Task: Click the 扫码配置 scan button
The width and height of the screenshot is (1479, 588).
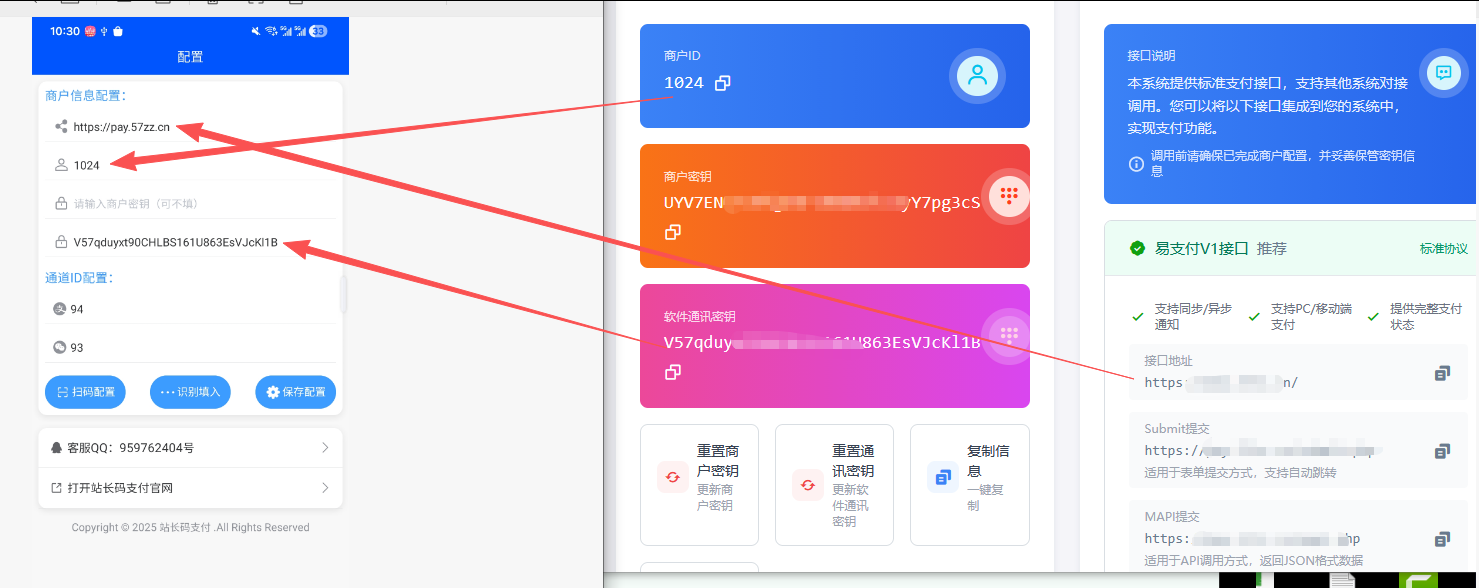Action: point(85,392)
